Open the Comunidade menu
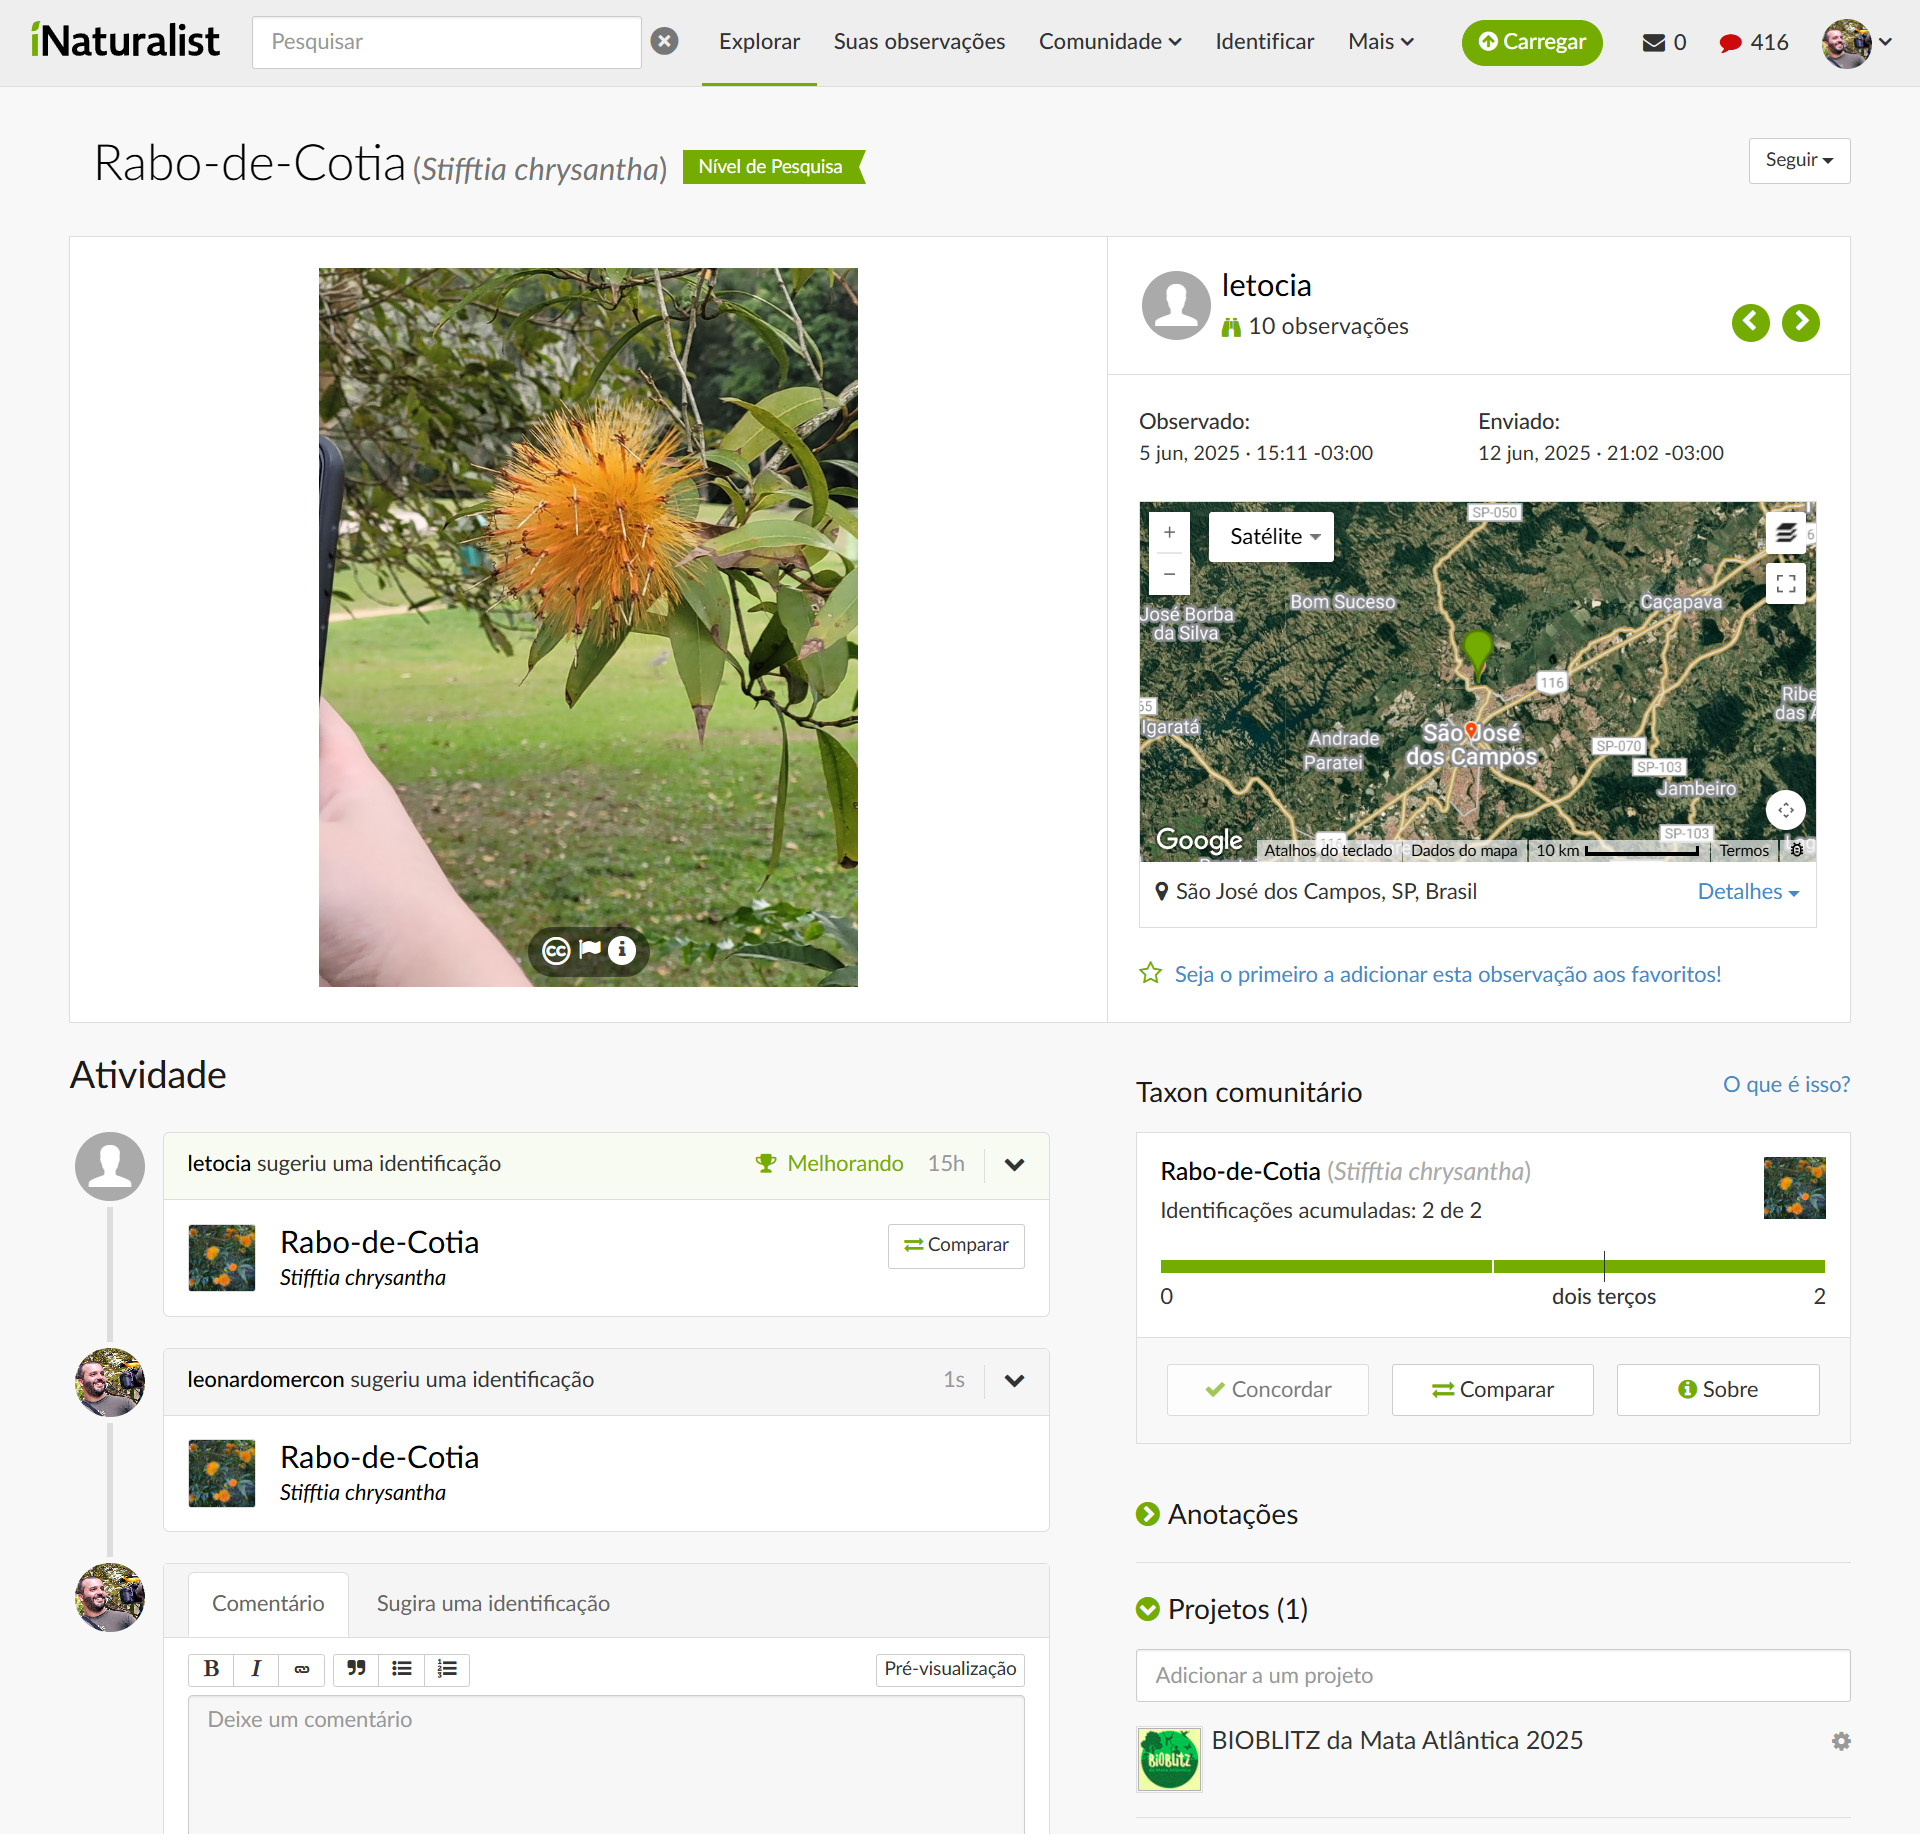Image resolution: width=1920 pixels, height=1834 pixels. click(1109, 42)
